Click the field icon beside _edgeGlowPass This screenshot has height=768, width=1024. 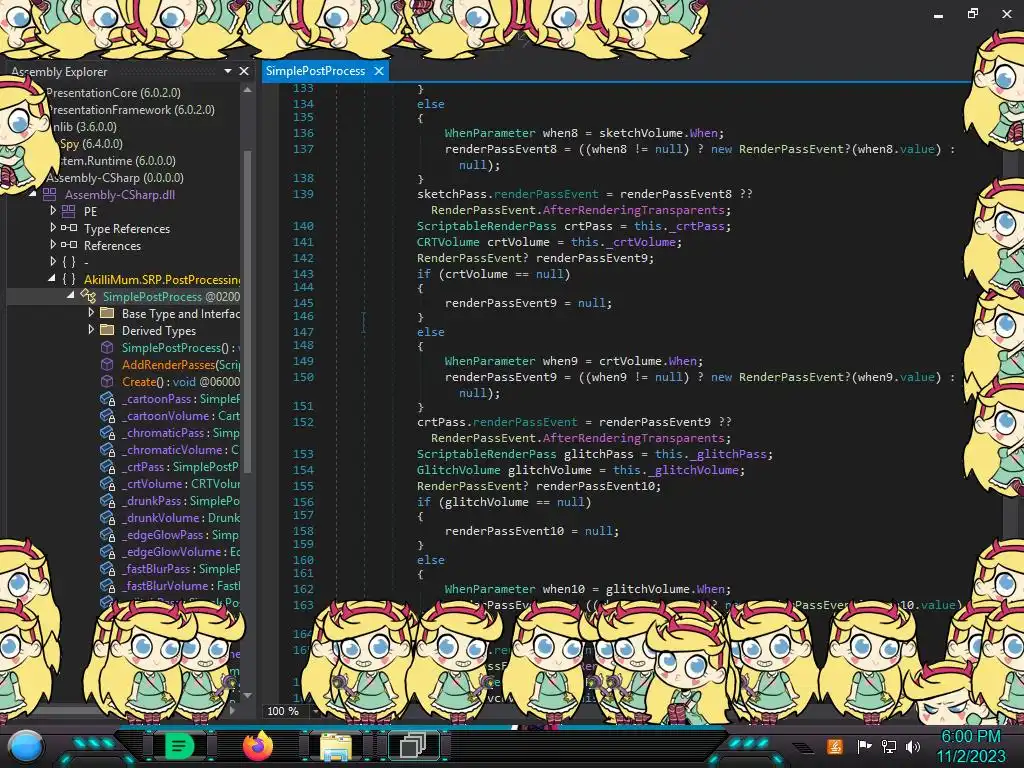click(107, 534)
